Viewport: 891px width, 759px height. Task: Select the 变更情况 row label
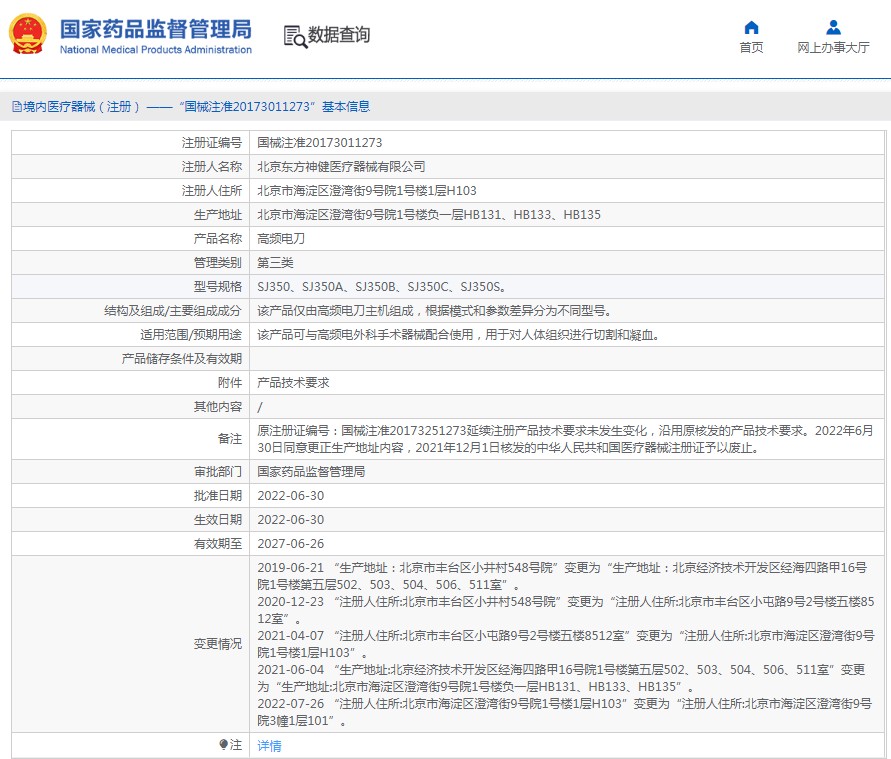click(x=218, y=644)
